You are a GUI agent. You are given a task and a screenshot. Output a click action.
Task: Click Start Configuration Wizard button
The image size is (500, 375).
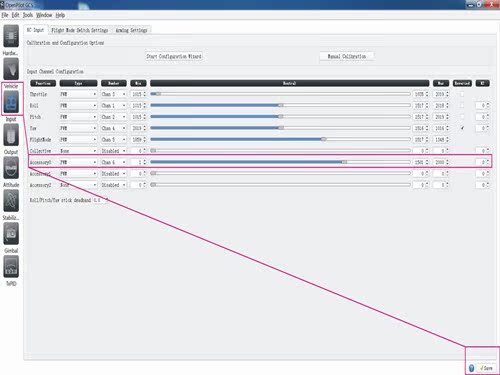coord(174,56)
